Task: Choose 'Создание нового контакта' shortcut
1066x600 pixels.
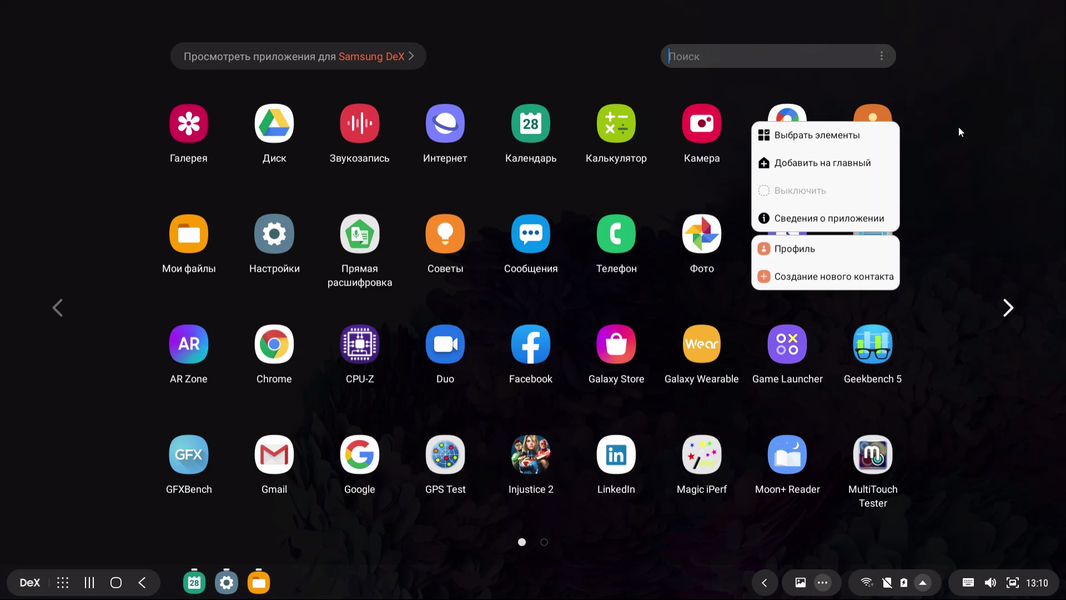Action: tap(825, 277)
